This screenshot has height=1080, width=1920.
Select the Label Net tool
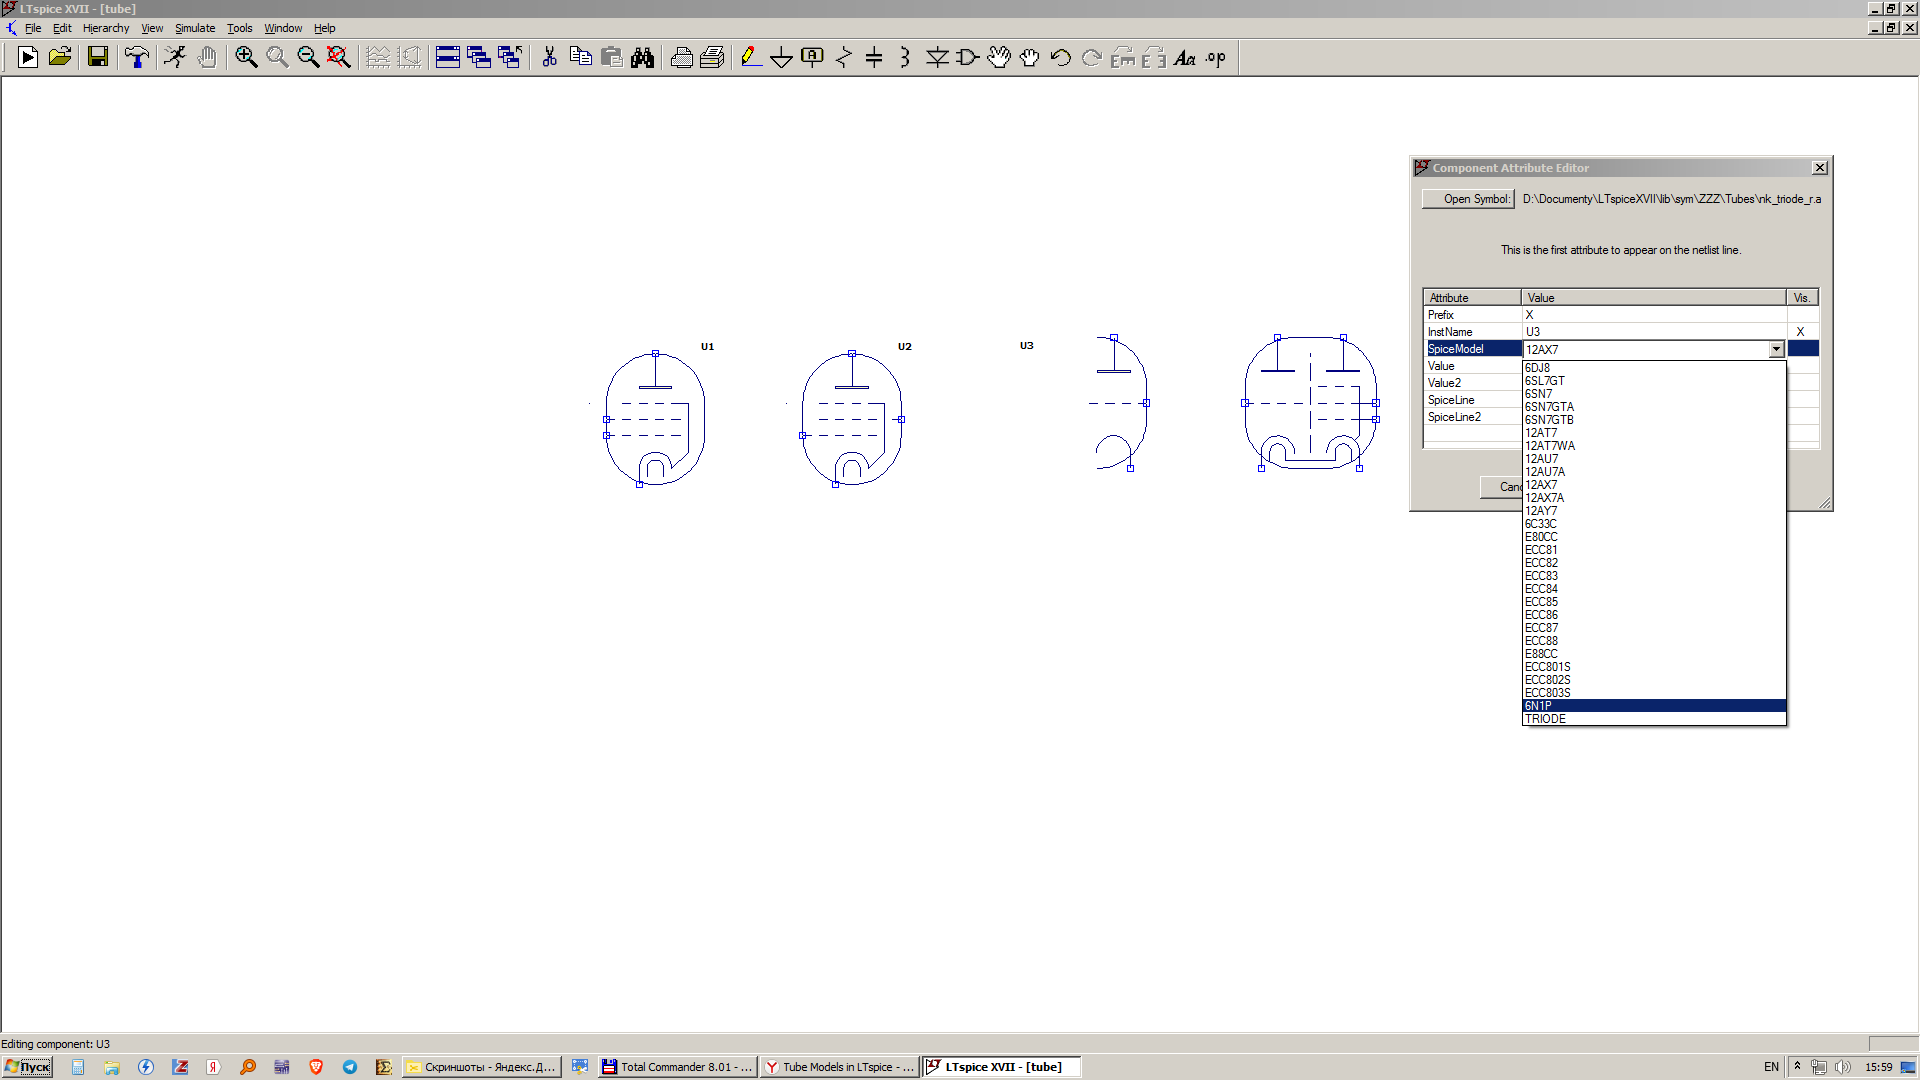pos(813,57)
